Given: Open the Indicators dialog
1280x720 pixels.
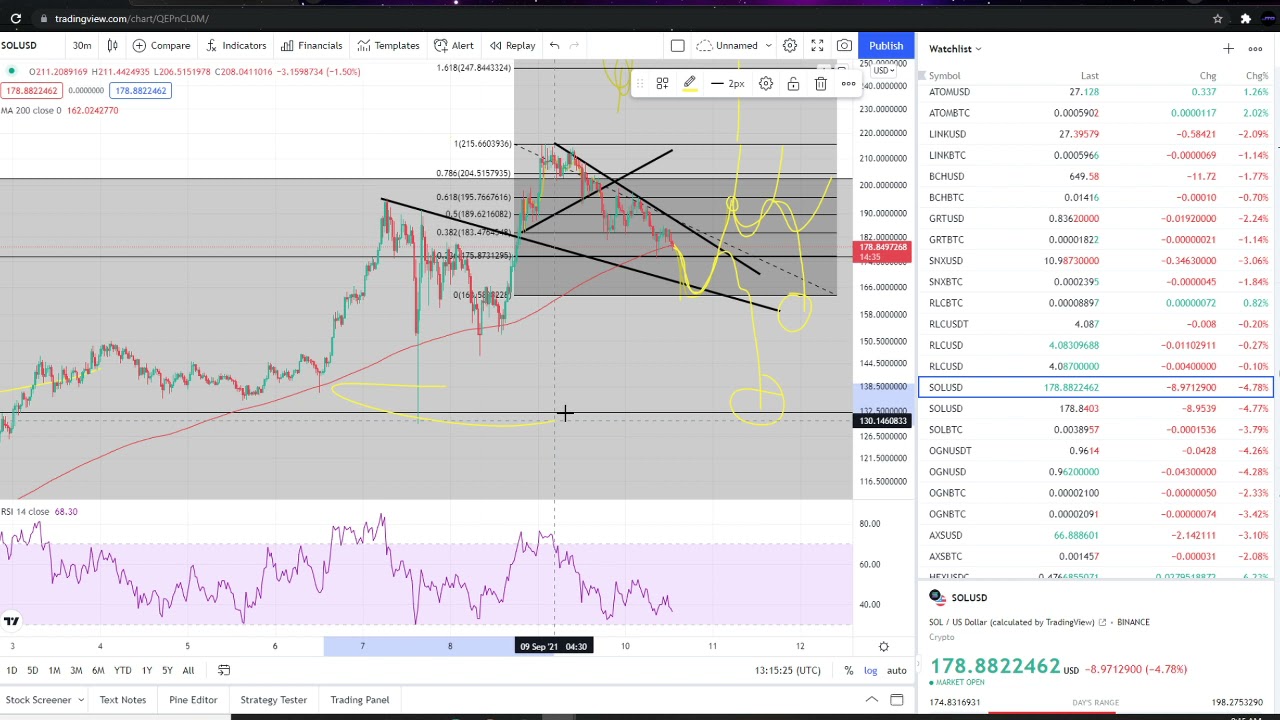Looking at the screenshot, I should point(235,45).
